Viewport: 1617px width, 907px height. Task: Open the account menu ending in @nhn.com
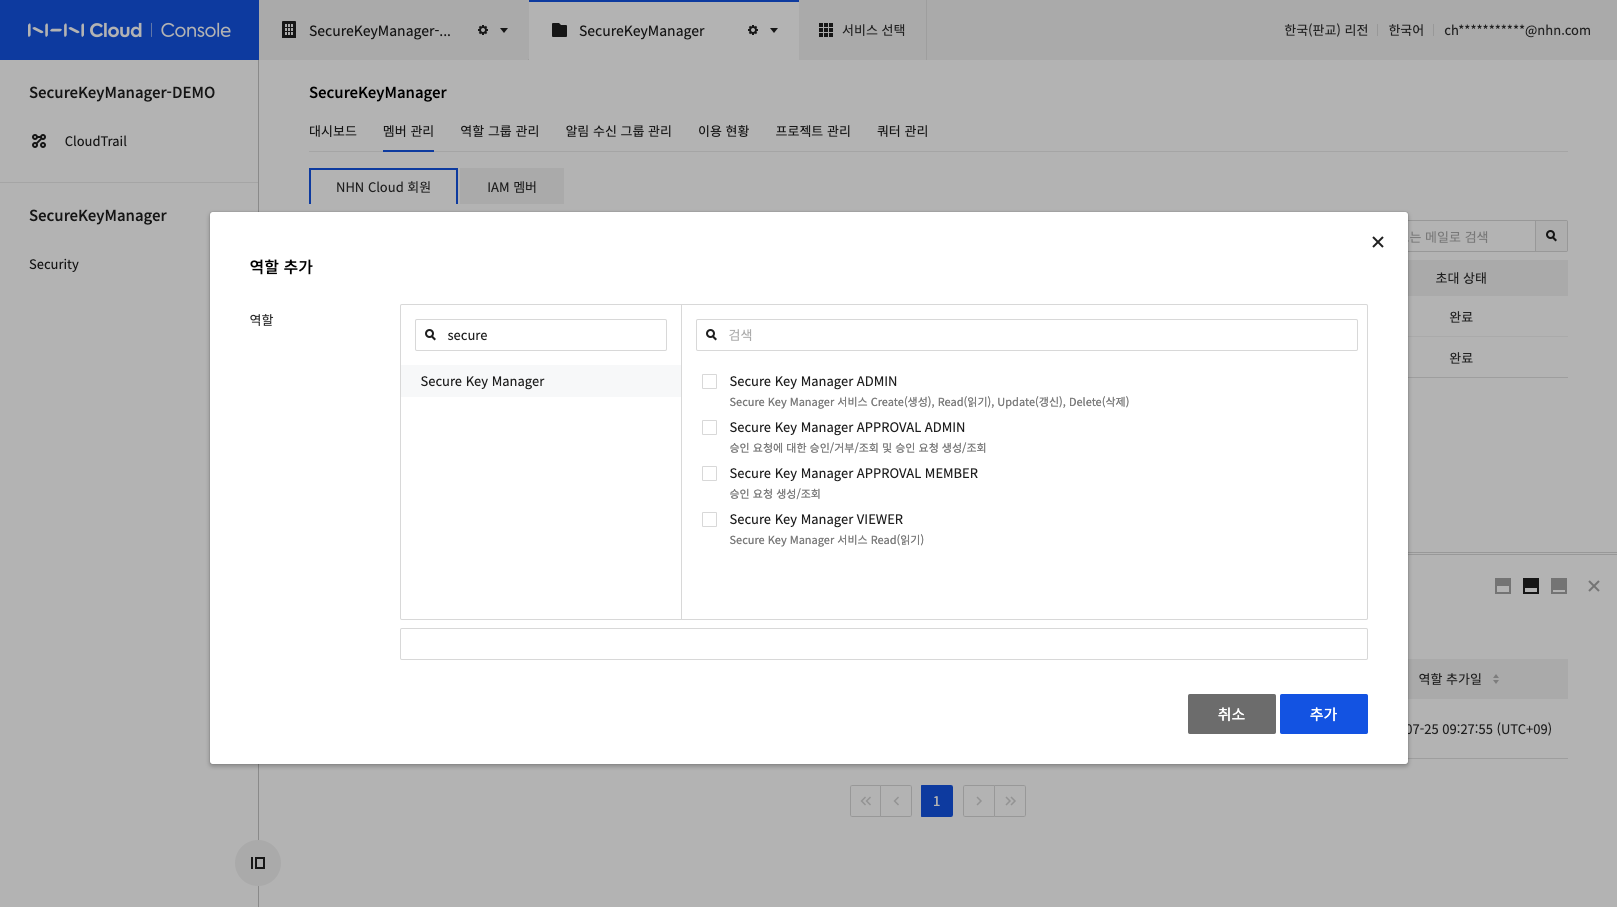click(x=1517, y=30)
